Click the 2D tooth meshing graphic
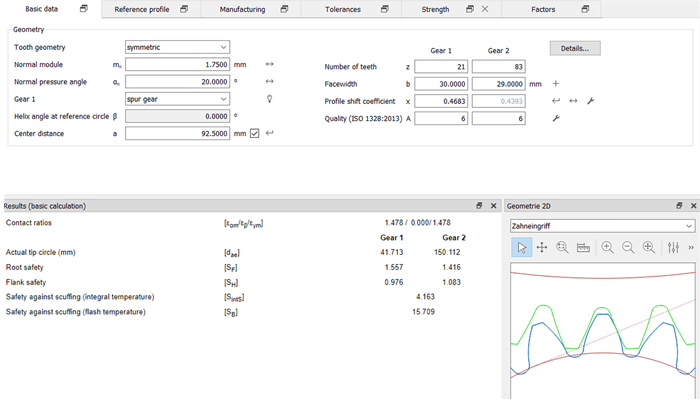 tap(603, 330)
